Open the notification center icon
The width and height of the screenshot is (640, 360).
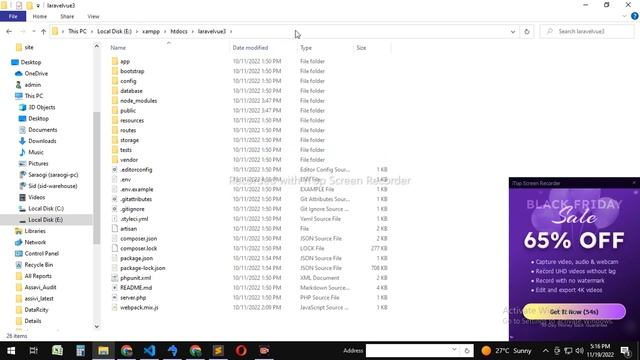click(x=625, y=351)
